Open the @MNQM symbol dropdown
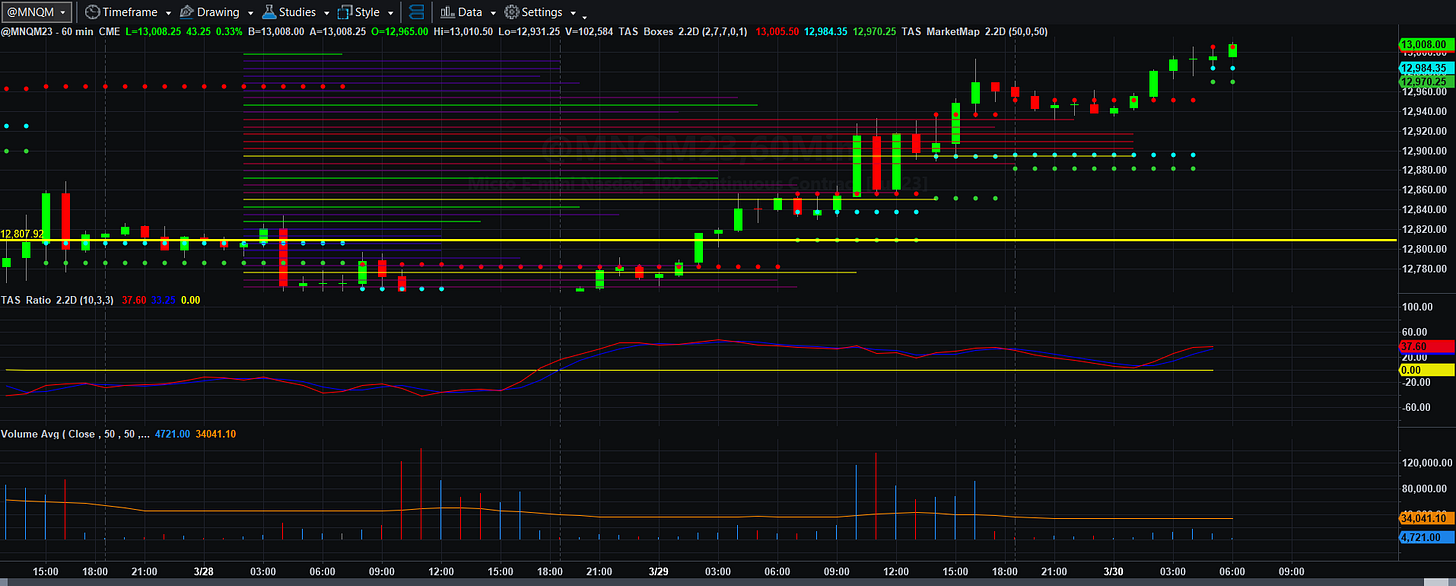This screenshot has width=1456, height=586. click(37, 12)
